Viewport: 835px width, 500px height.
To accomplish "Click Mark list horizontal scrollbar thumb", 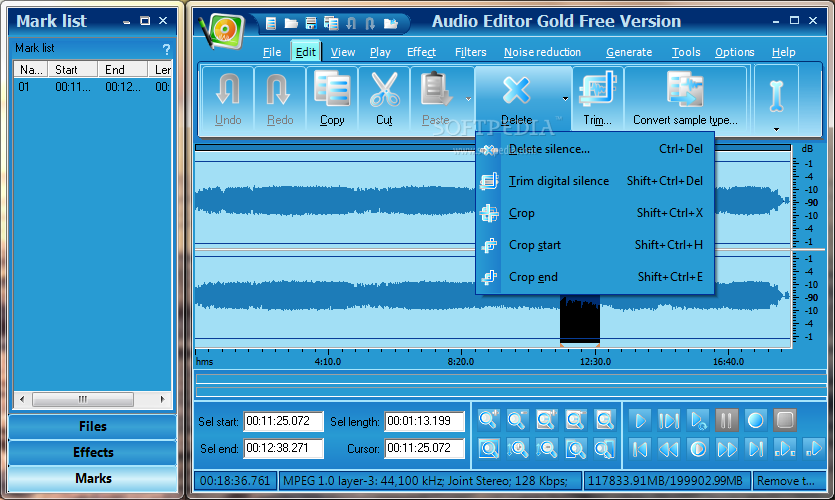I will (83, 399).
